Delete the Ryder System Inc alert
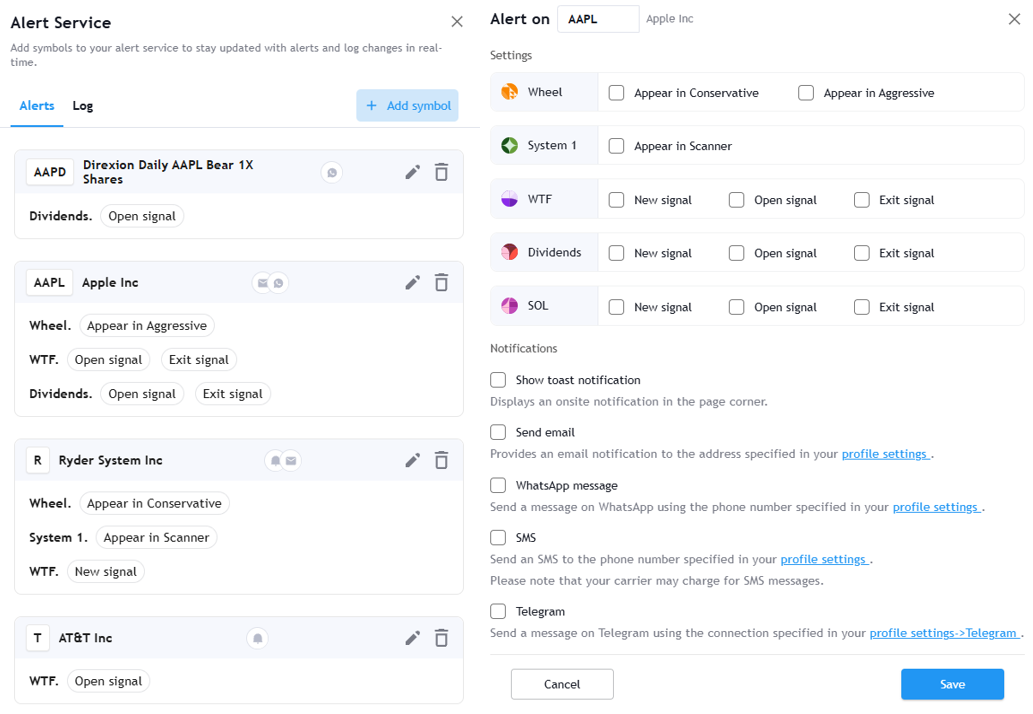Viewport: 1033px width, 714px height. coord(441,460)
